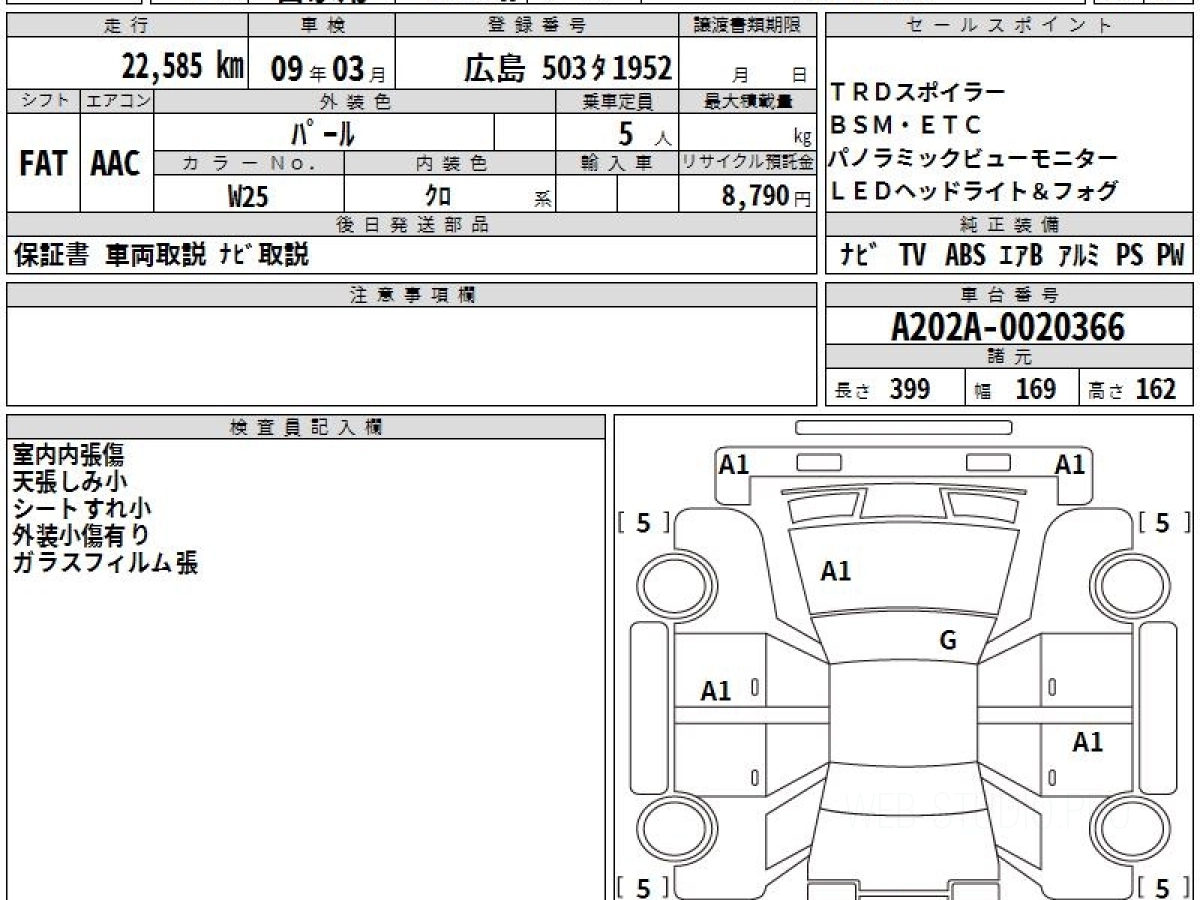This screenshot has width=1200, height=900.
Task: Select the AAC air conditioner cell
Action: click(x=116, y=164)
